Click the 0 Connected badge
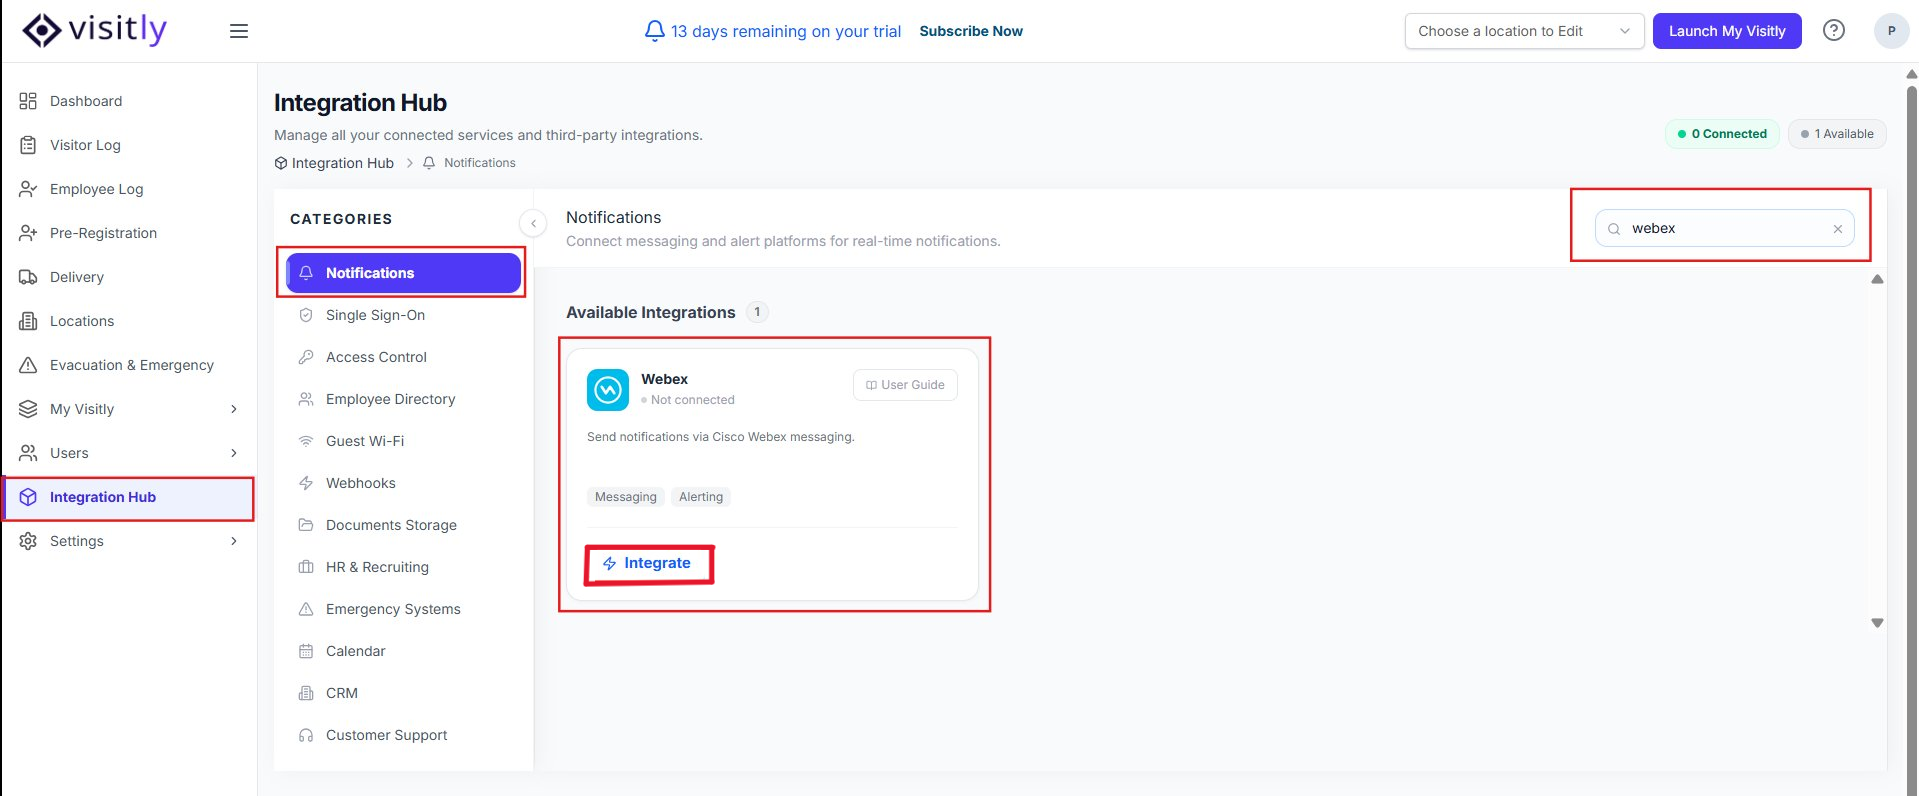Viewport: 1919px width, 796px height. click(1722, 134)
